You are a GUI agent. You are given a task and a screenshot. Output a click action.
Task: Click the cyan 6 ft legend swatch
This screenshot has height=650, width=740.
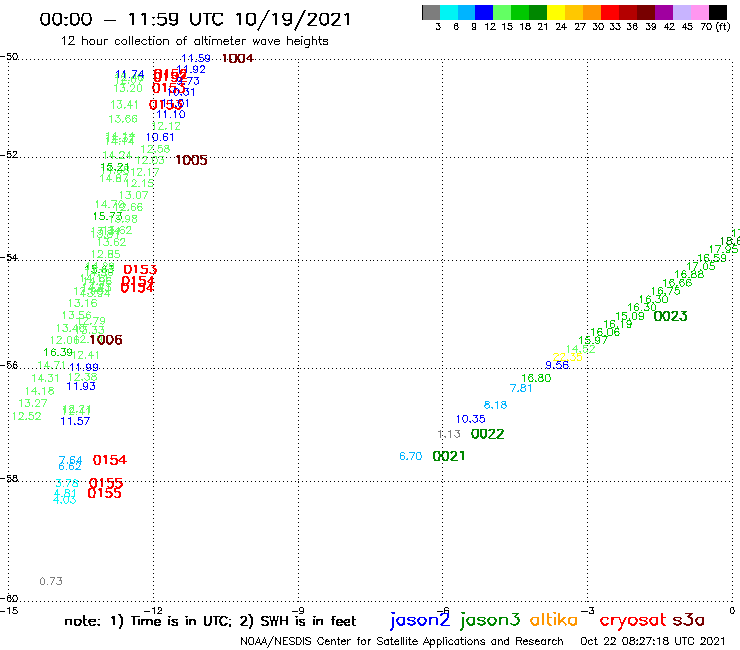[449, 12]
